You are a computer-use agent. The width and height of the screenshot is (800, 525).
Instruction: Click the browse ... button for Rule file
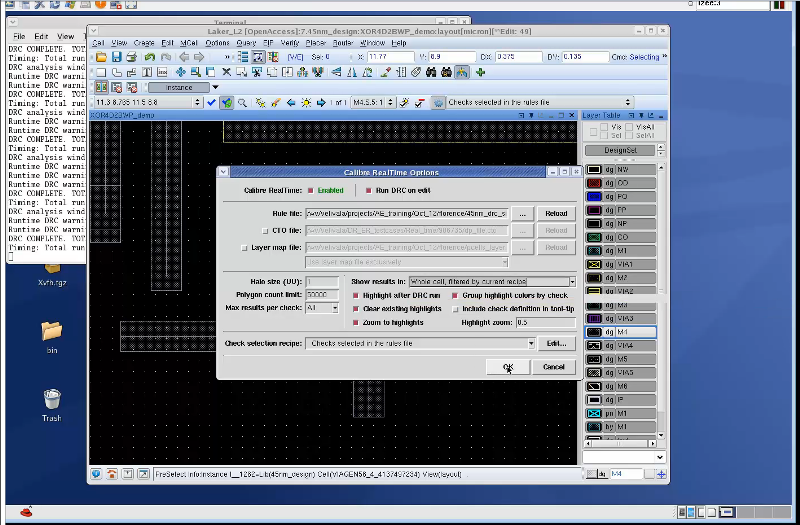[522, 214]
